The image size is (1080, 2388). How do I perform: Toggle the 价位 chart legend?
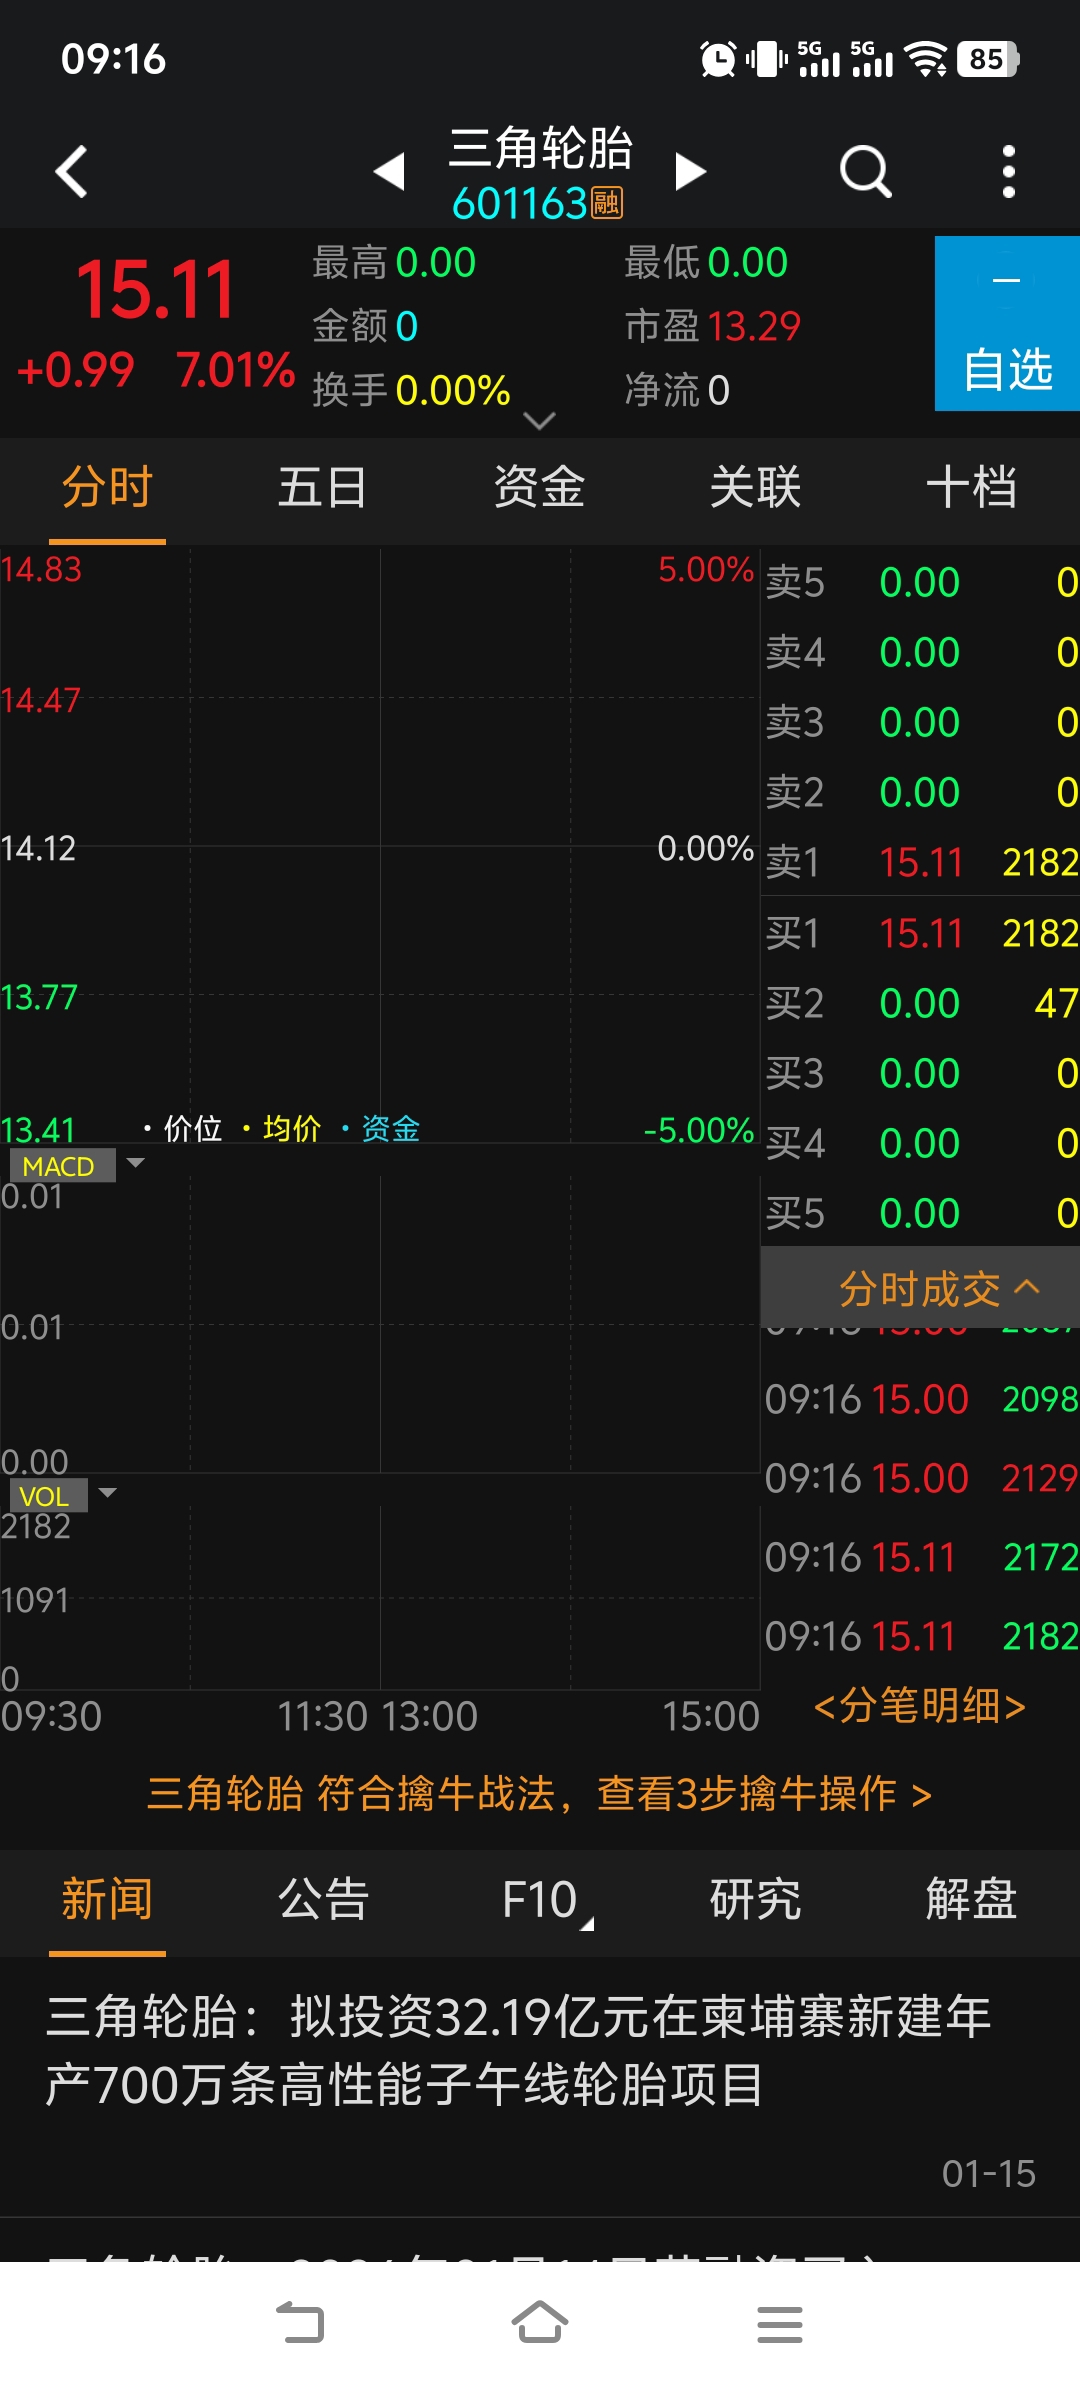182,1129
